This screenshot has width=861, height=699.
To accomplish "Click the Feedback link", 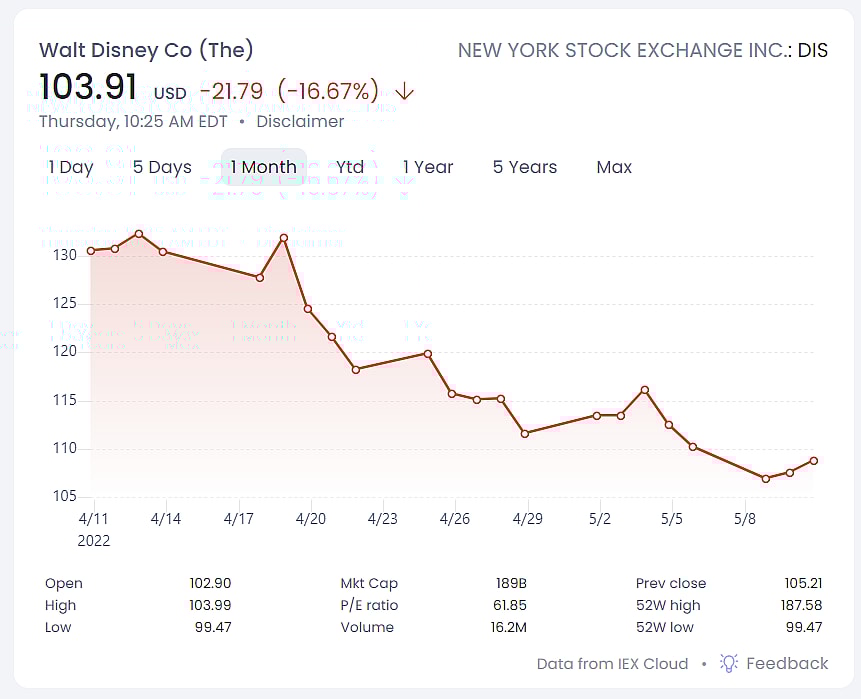I will tap(787, 663).
